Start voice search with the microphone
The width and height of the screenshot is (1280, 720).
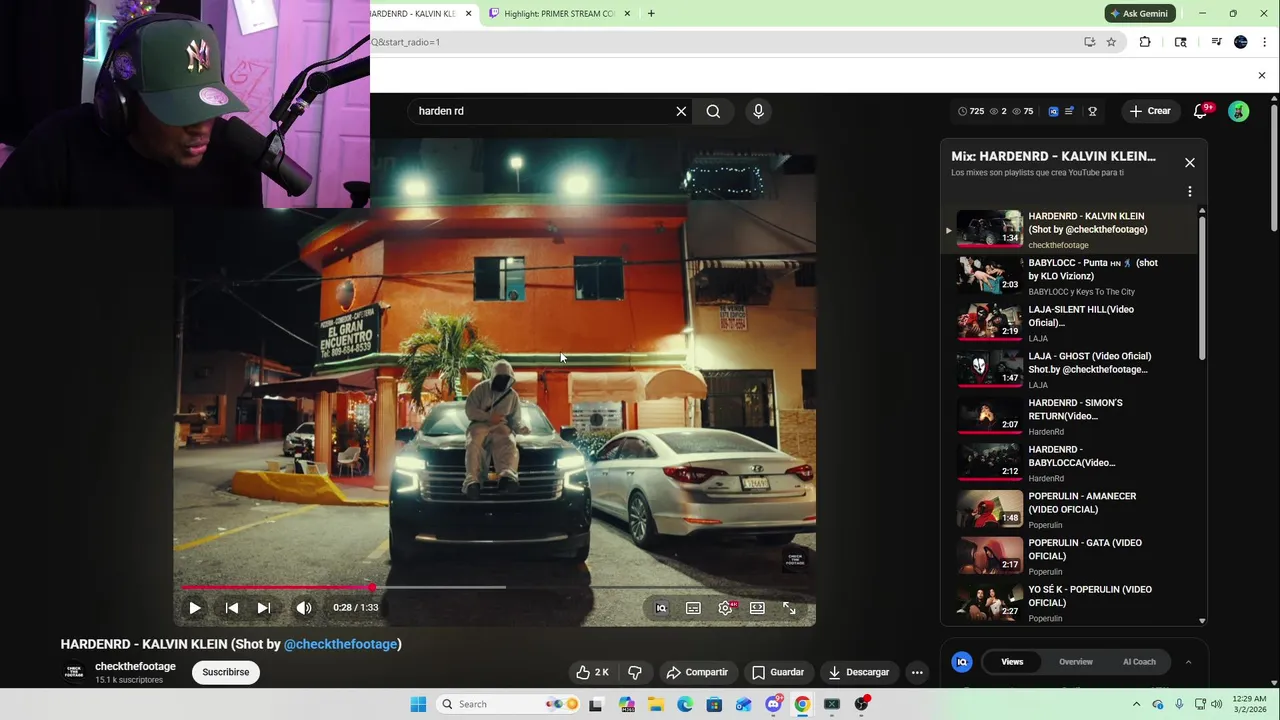[x=758, y=111]
